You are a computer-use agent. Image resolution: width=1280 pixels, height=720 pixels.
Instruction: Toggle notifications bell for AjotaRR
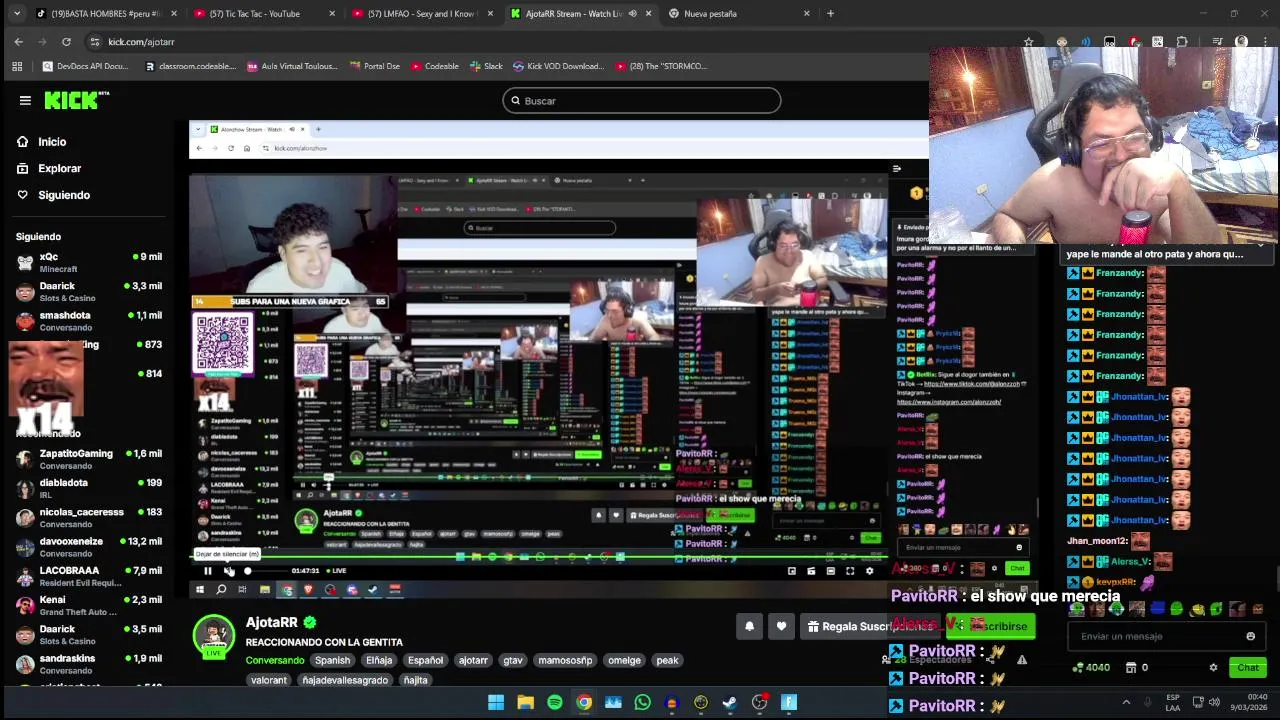pyautogui.click(x=749, y=626)
